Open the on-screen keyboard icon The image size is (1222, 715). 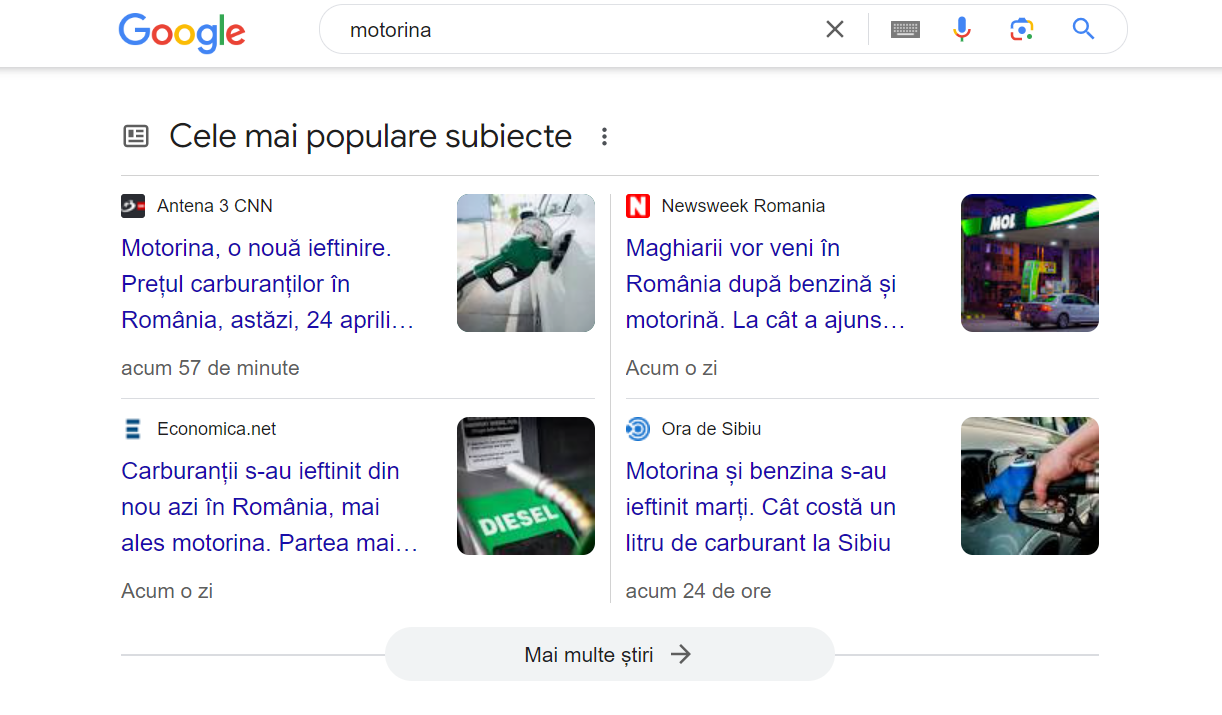906,30
